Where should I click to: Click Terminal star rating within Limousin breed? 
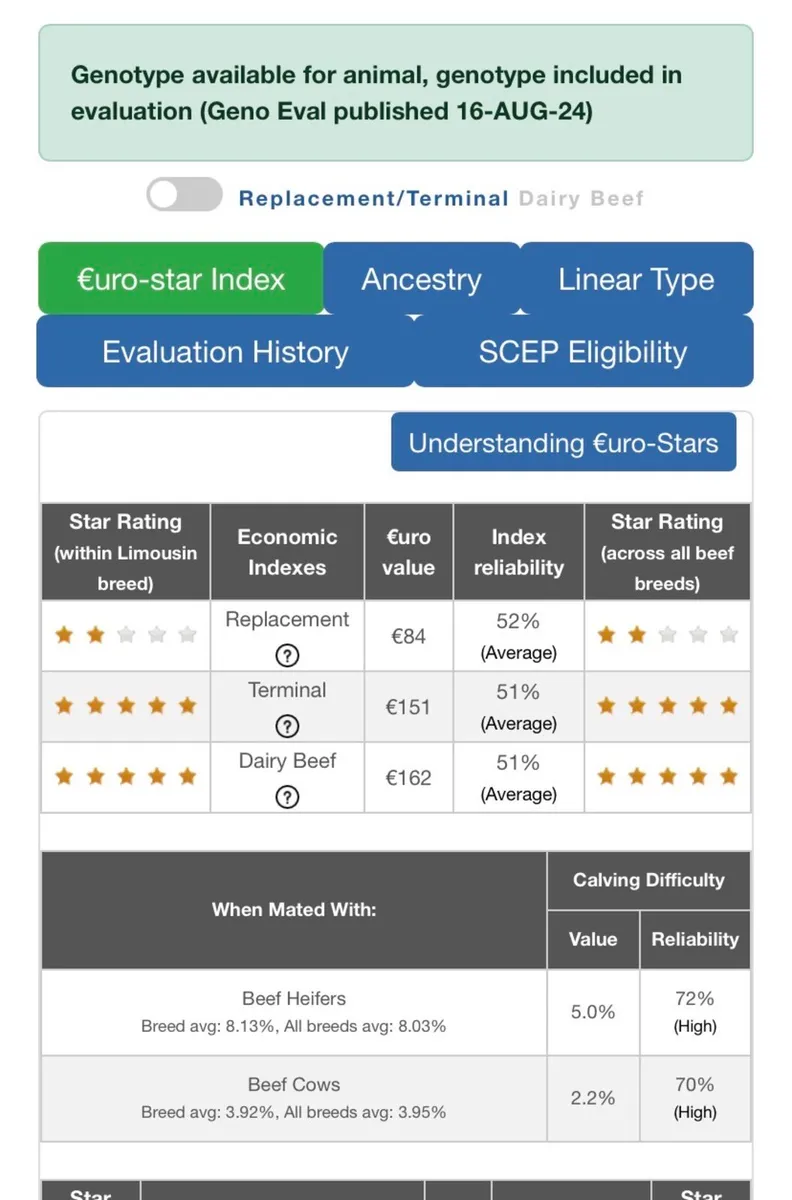click(x=125, y=706)
